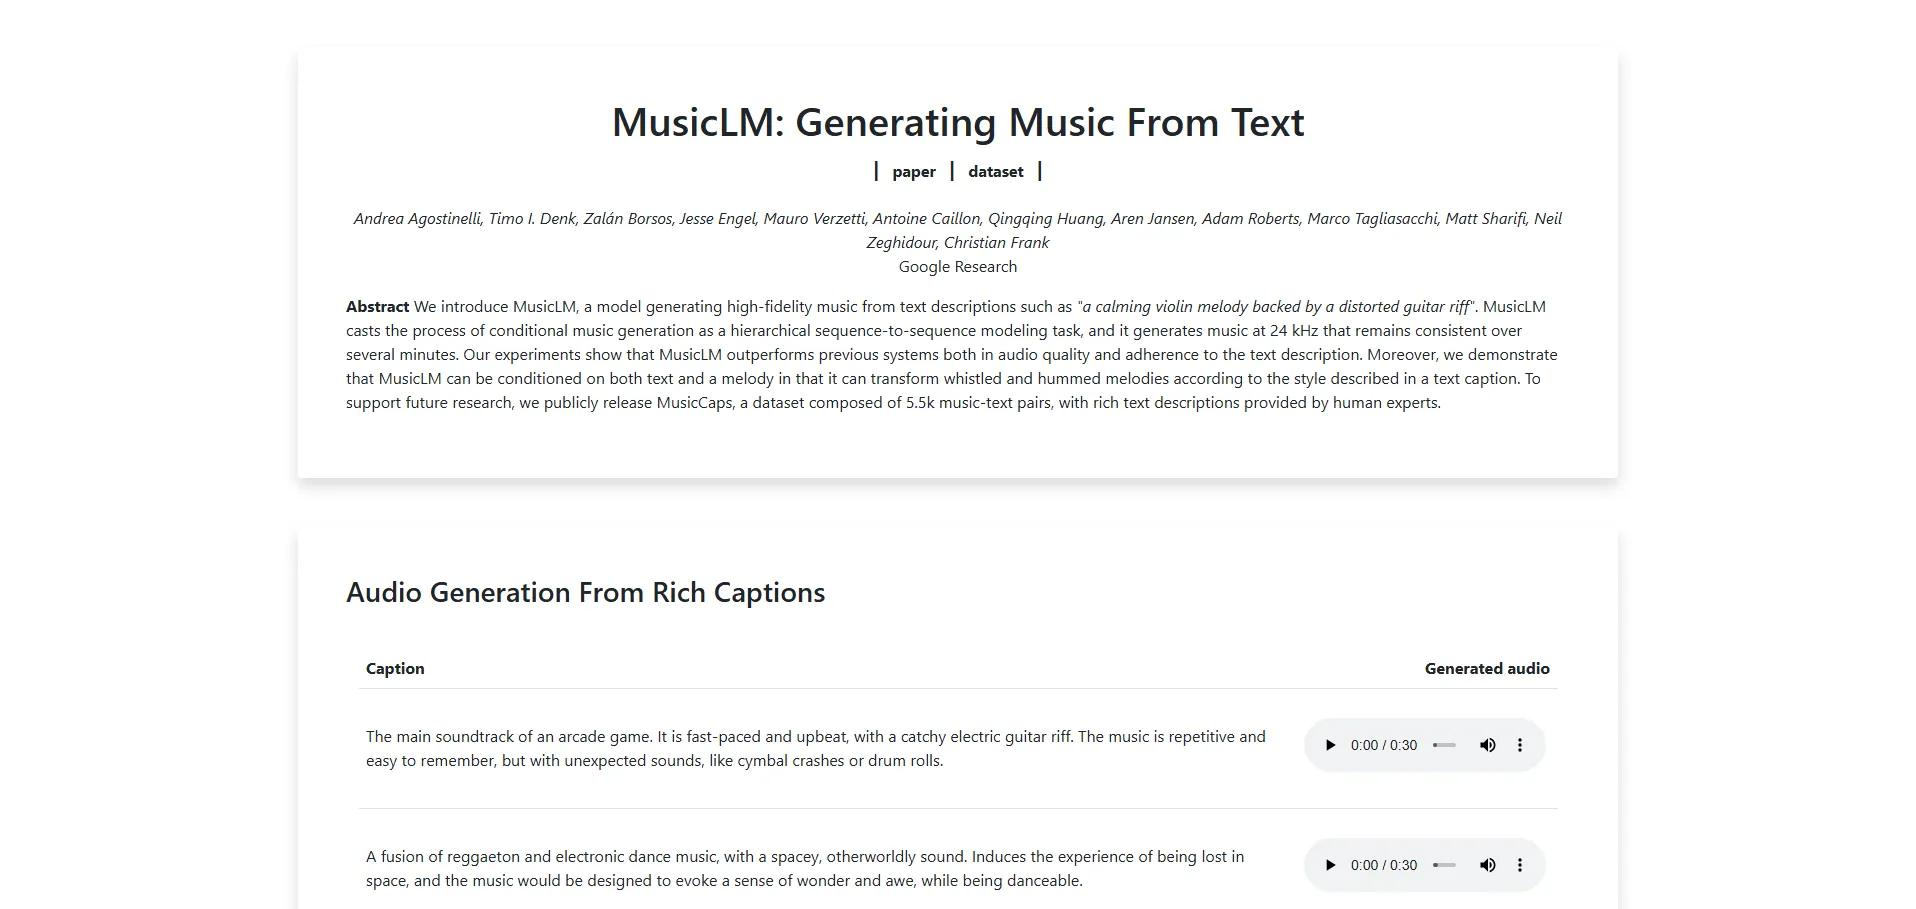This screenshot has height=909, width=1916.
Task: Click the Audio Generation From Rich Captions heading
Action: 585,592
